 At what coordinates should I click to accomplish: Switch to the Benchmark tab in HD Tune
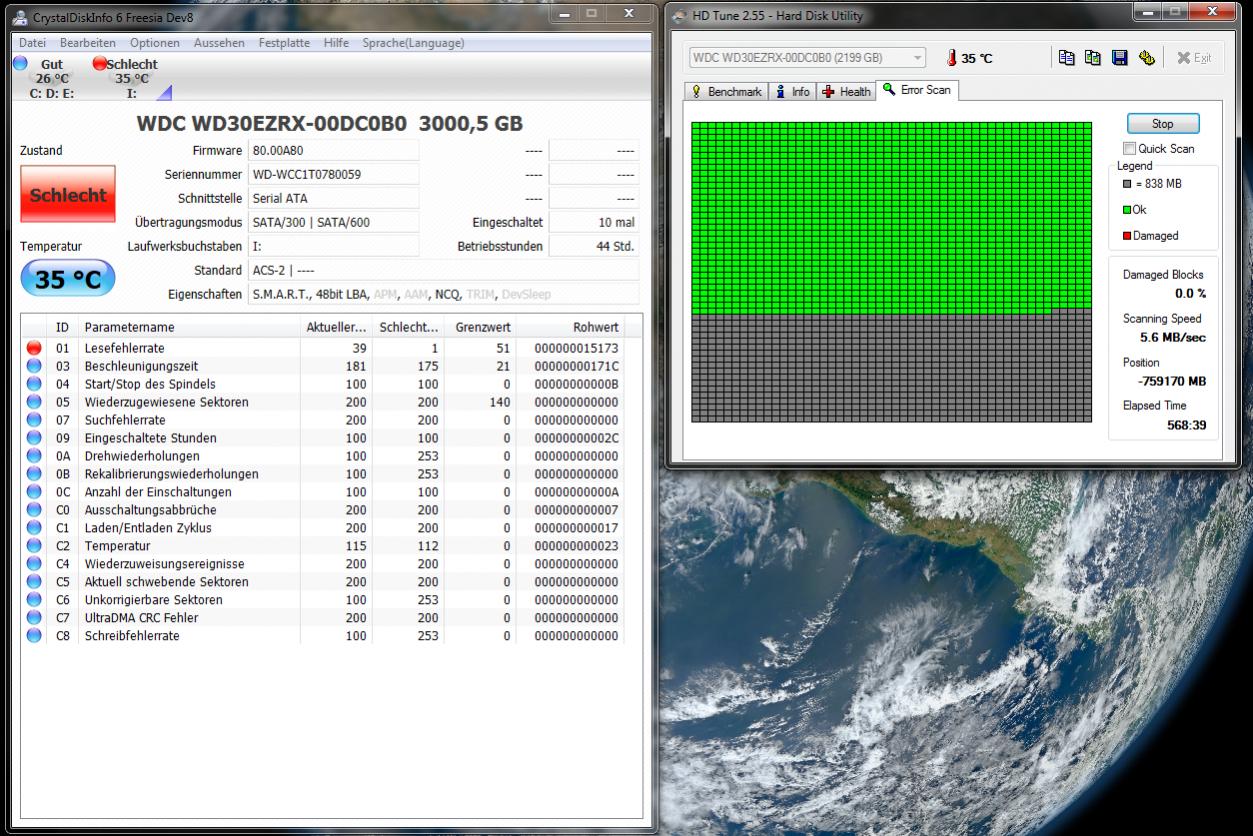tap(727, 91)
